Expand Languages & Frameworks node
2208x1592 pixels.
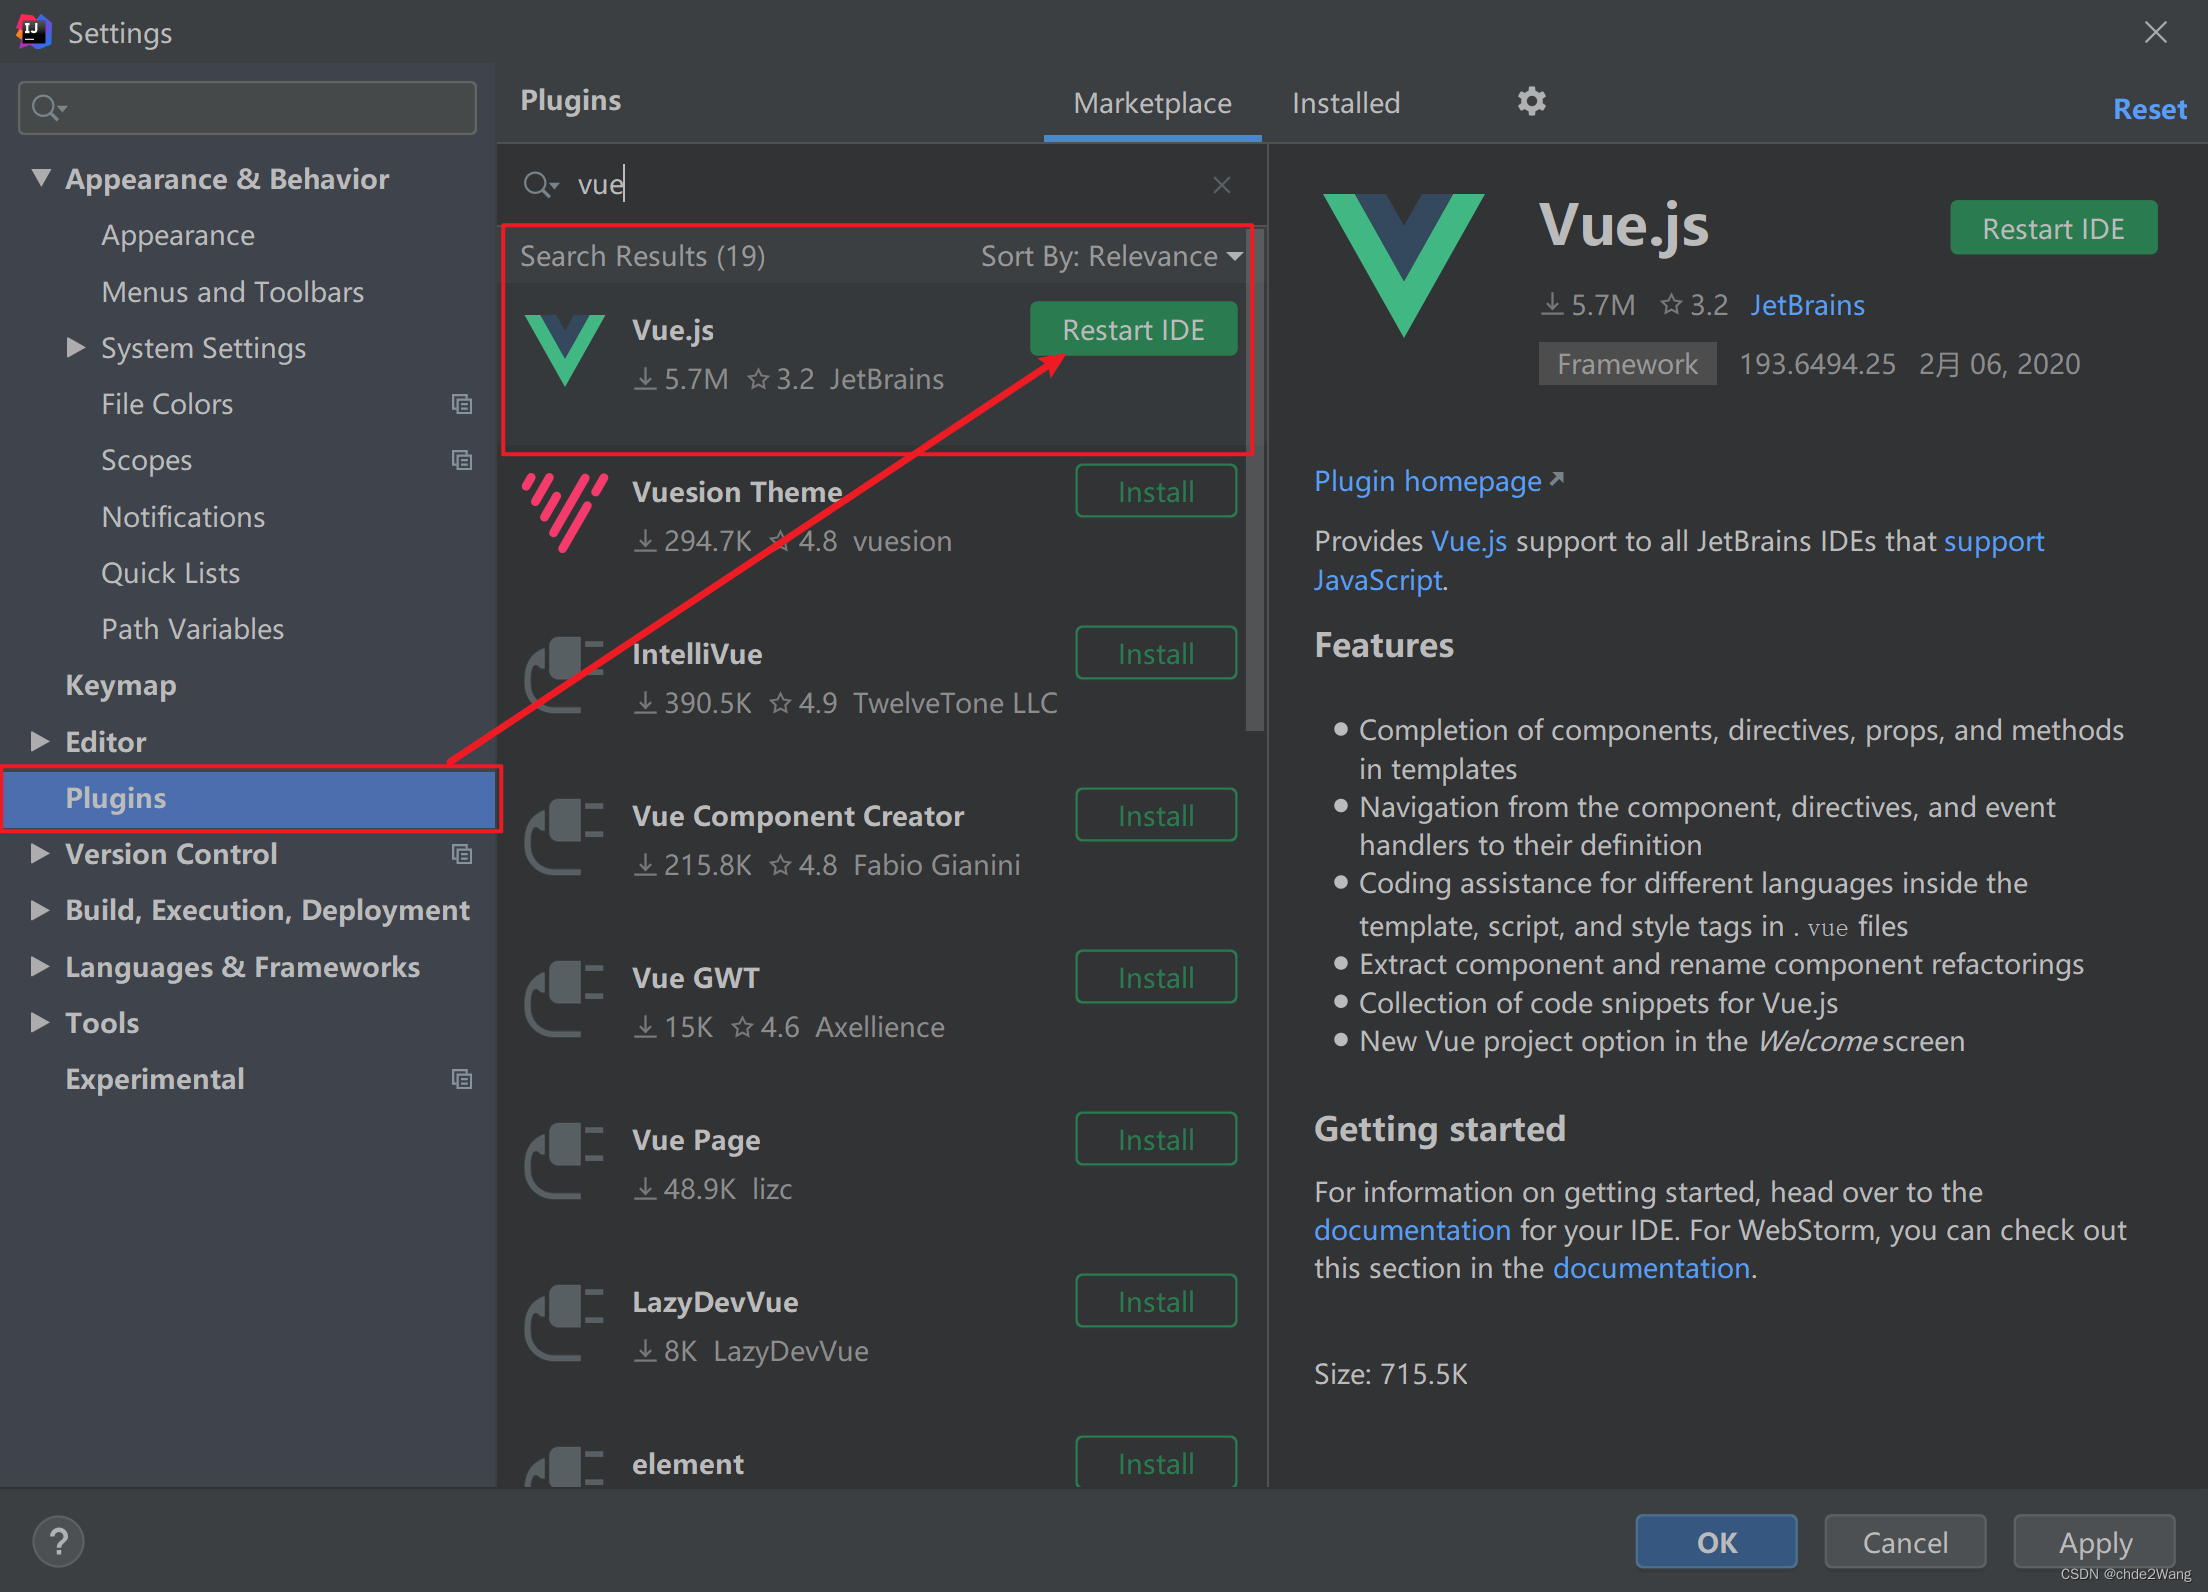pos(40,966)
